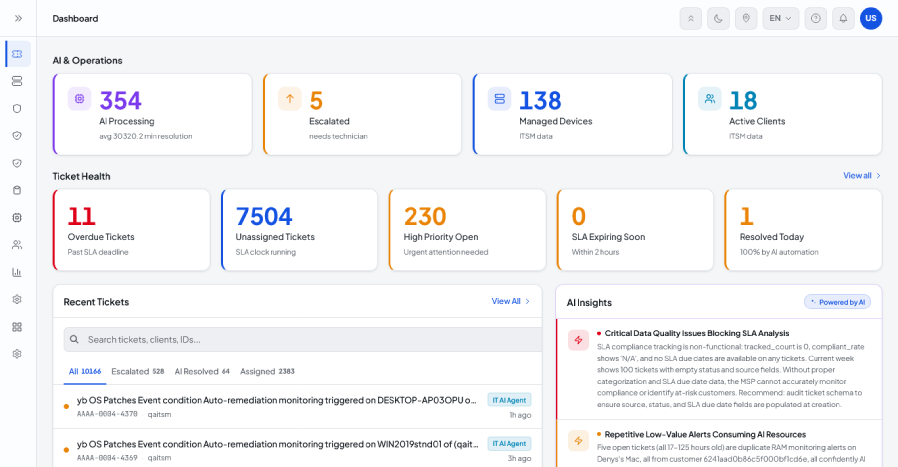Open the AI Processing 354 card
This screenshot has width=898, height=467.
click(152, 114)
